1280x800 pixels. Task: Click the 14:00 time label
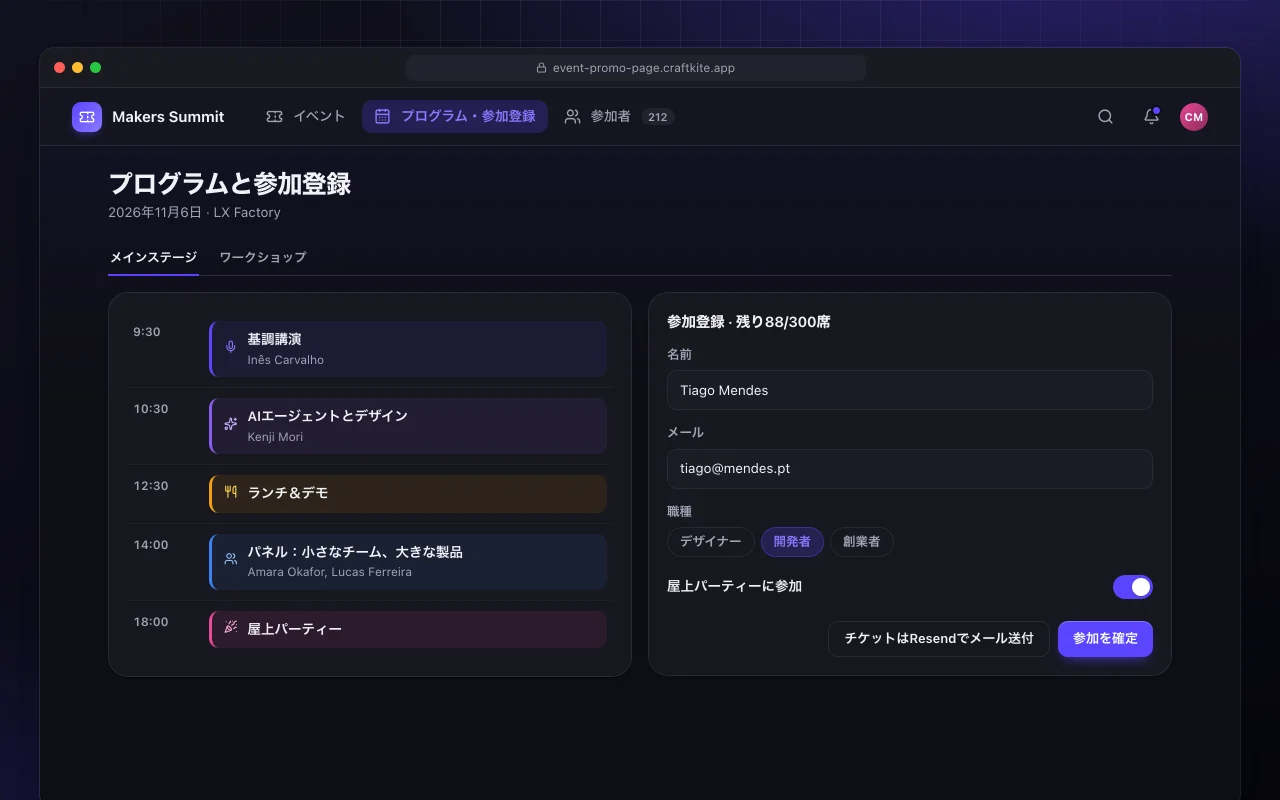[x=151, y=545]
